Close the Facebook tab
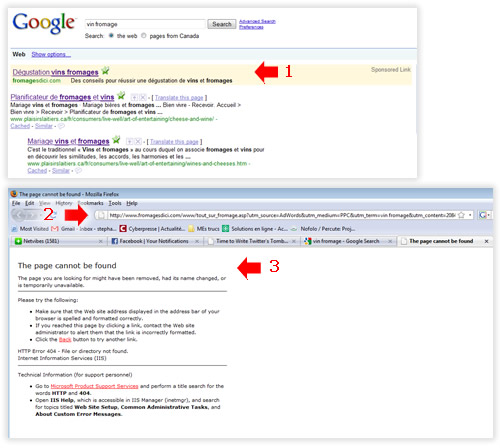Screen dimensions: 500x448 pyautogui.click(x=197, y=241)
